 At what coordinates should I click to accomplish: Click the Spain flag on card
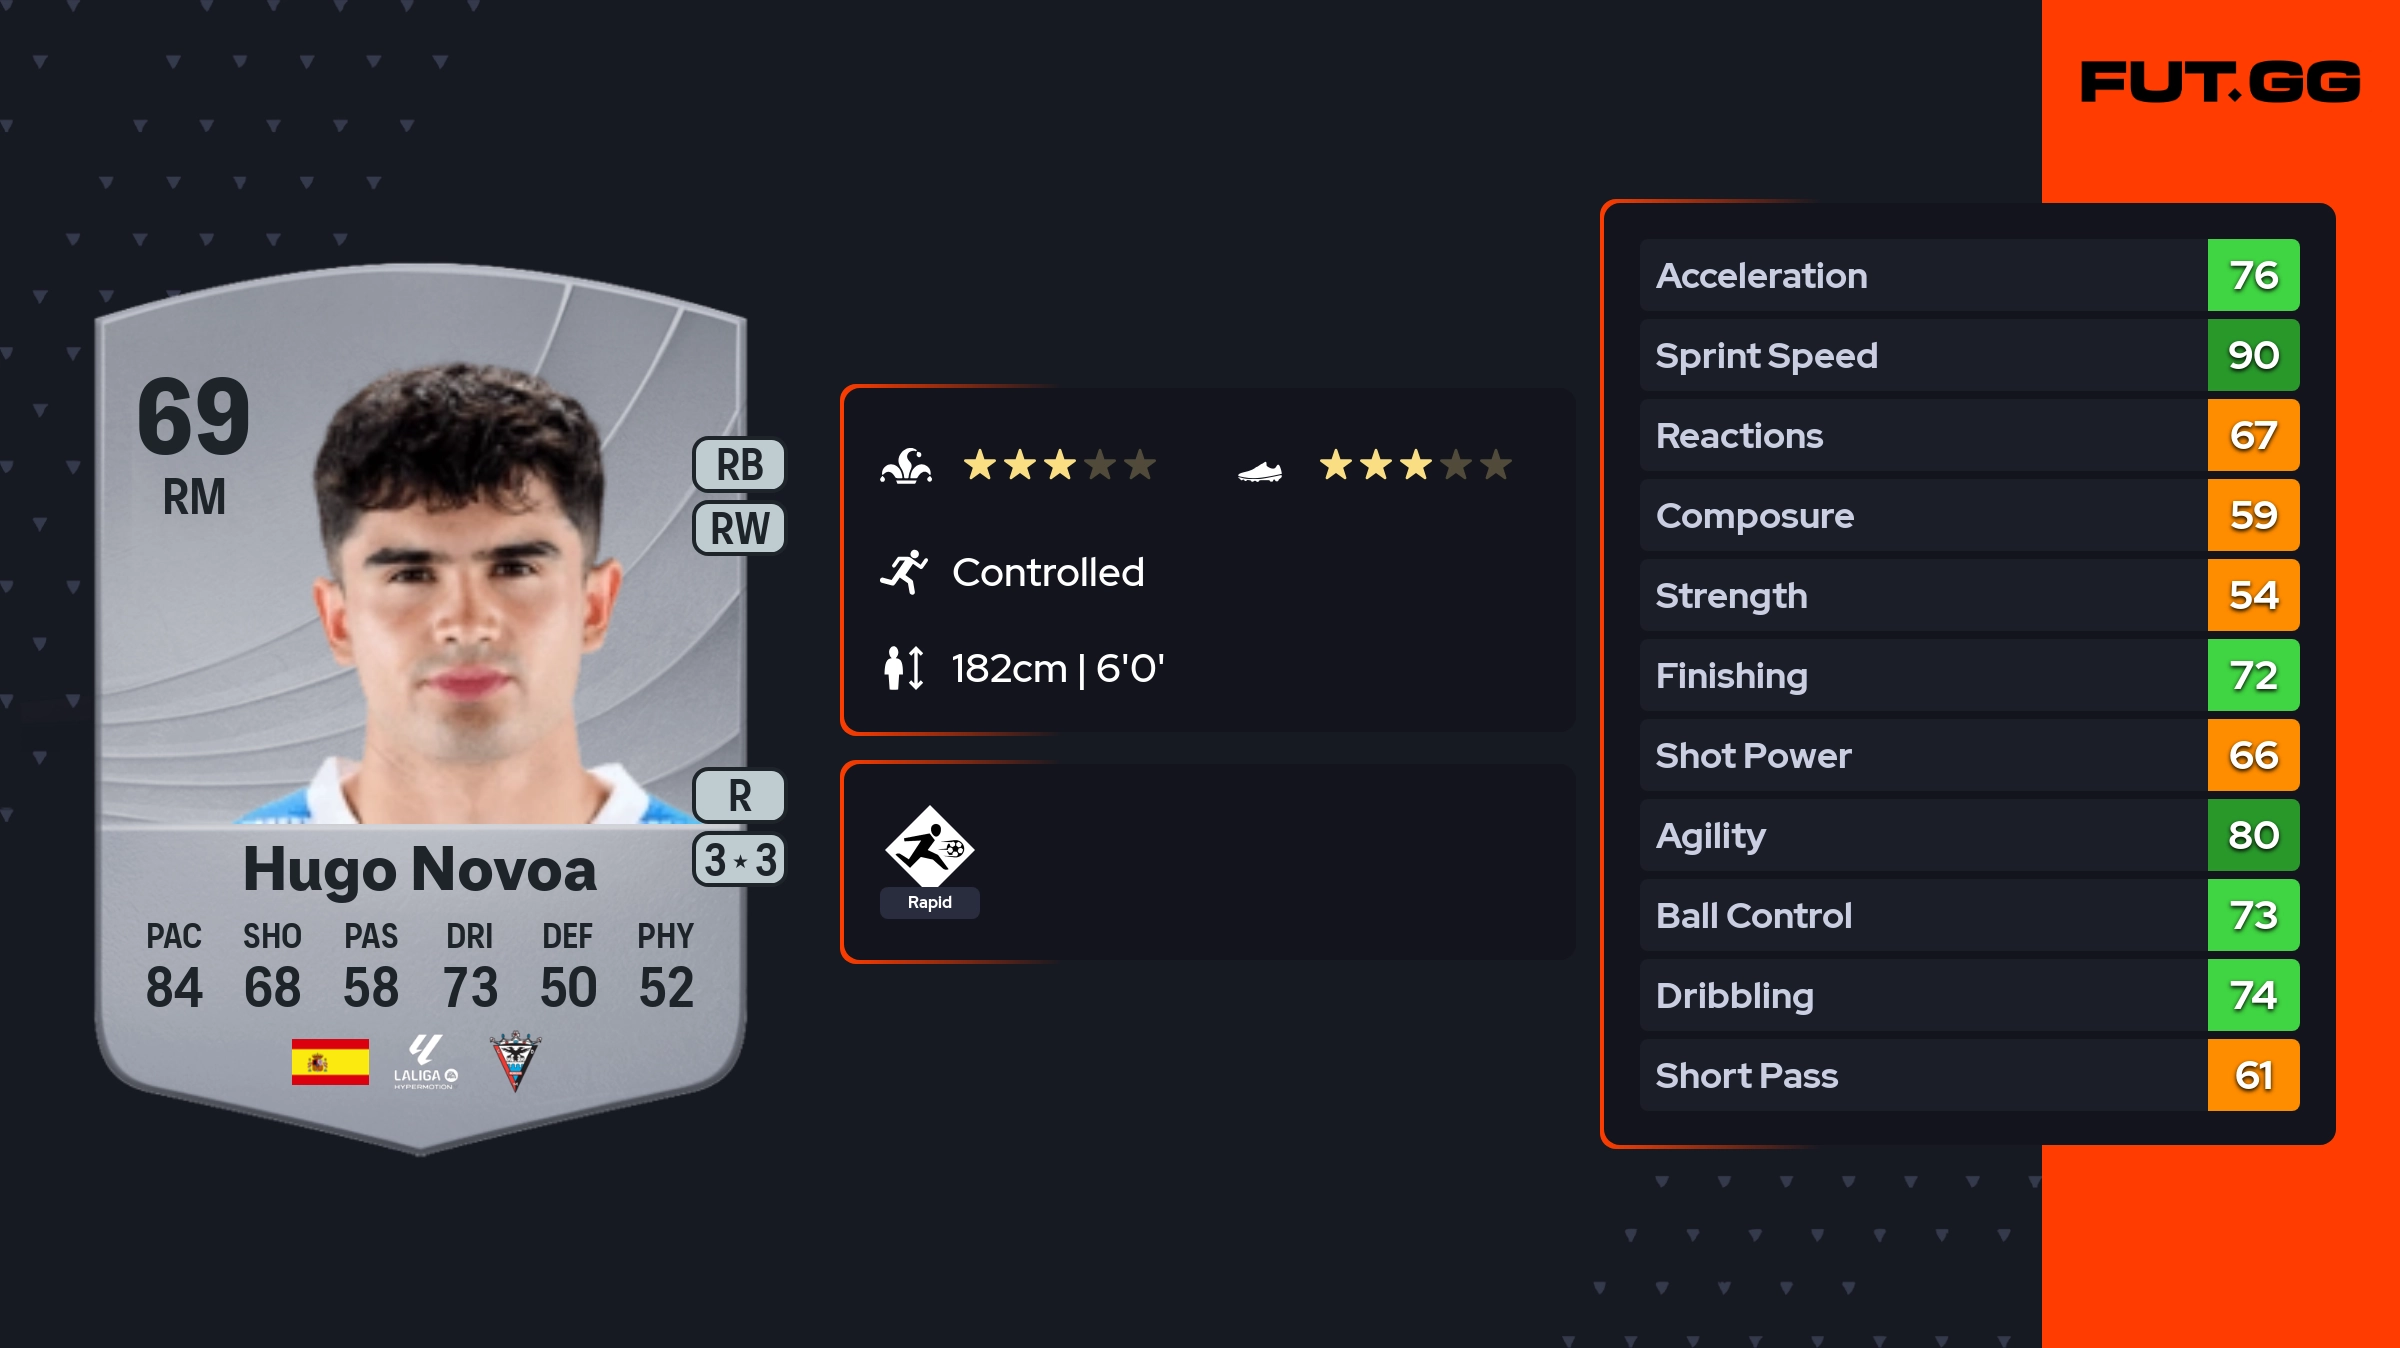[x=330, y=1062]
